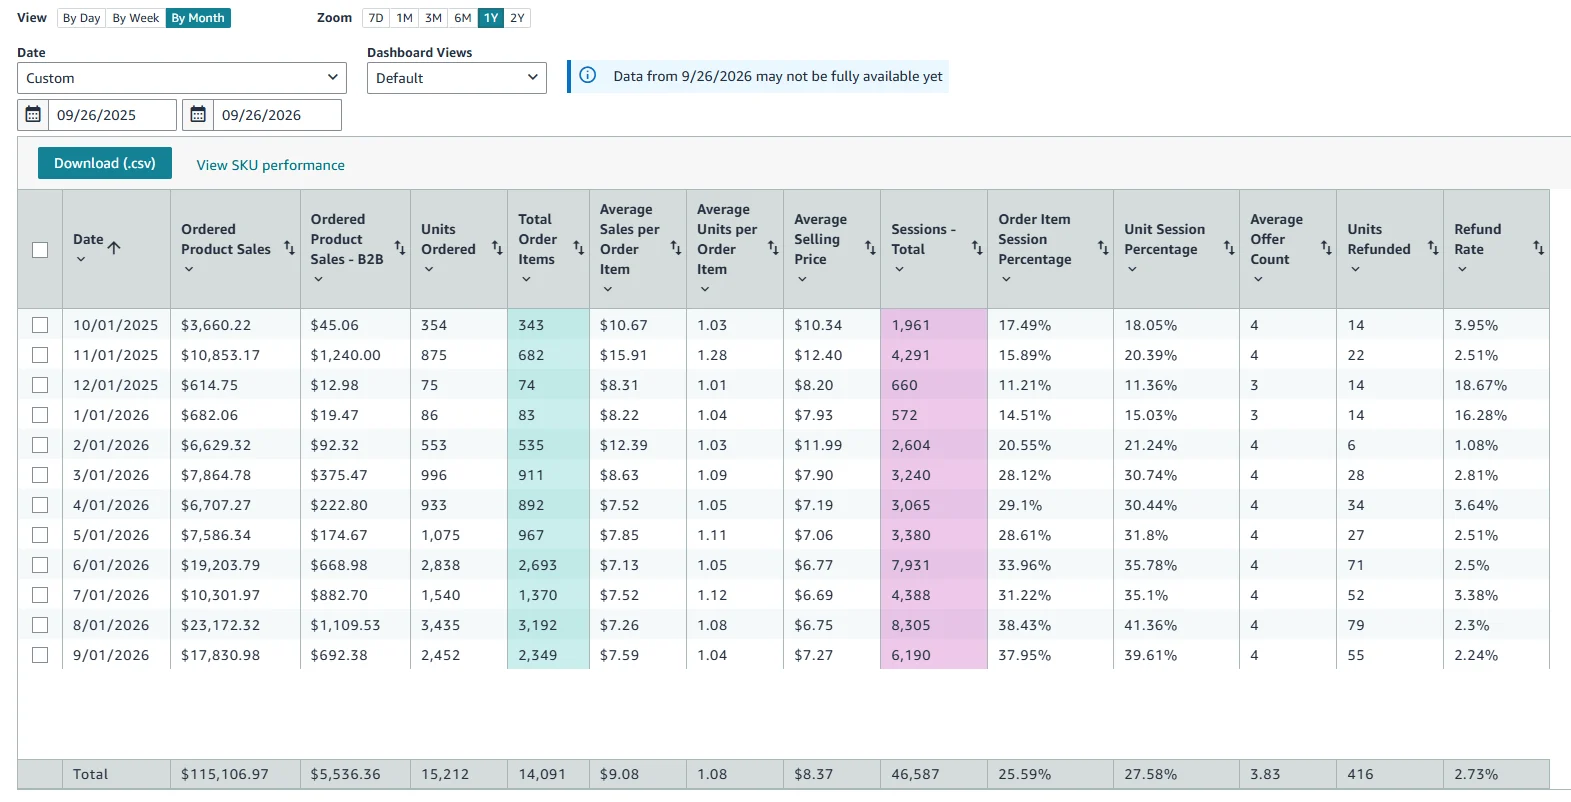
Task: Click the Total sessions 46,587 value
Action: [x=915, y=774]
